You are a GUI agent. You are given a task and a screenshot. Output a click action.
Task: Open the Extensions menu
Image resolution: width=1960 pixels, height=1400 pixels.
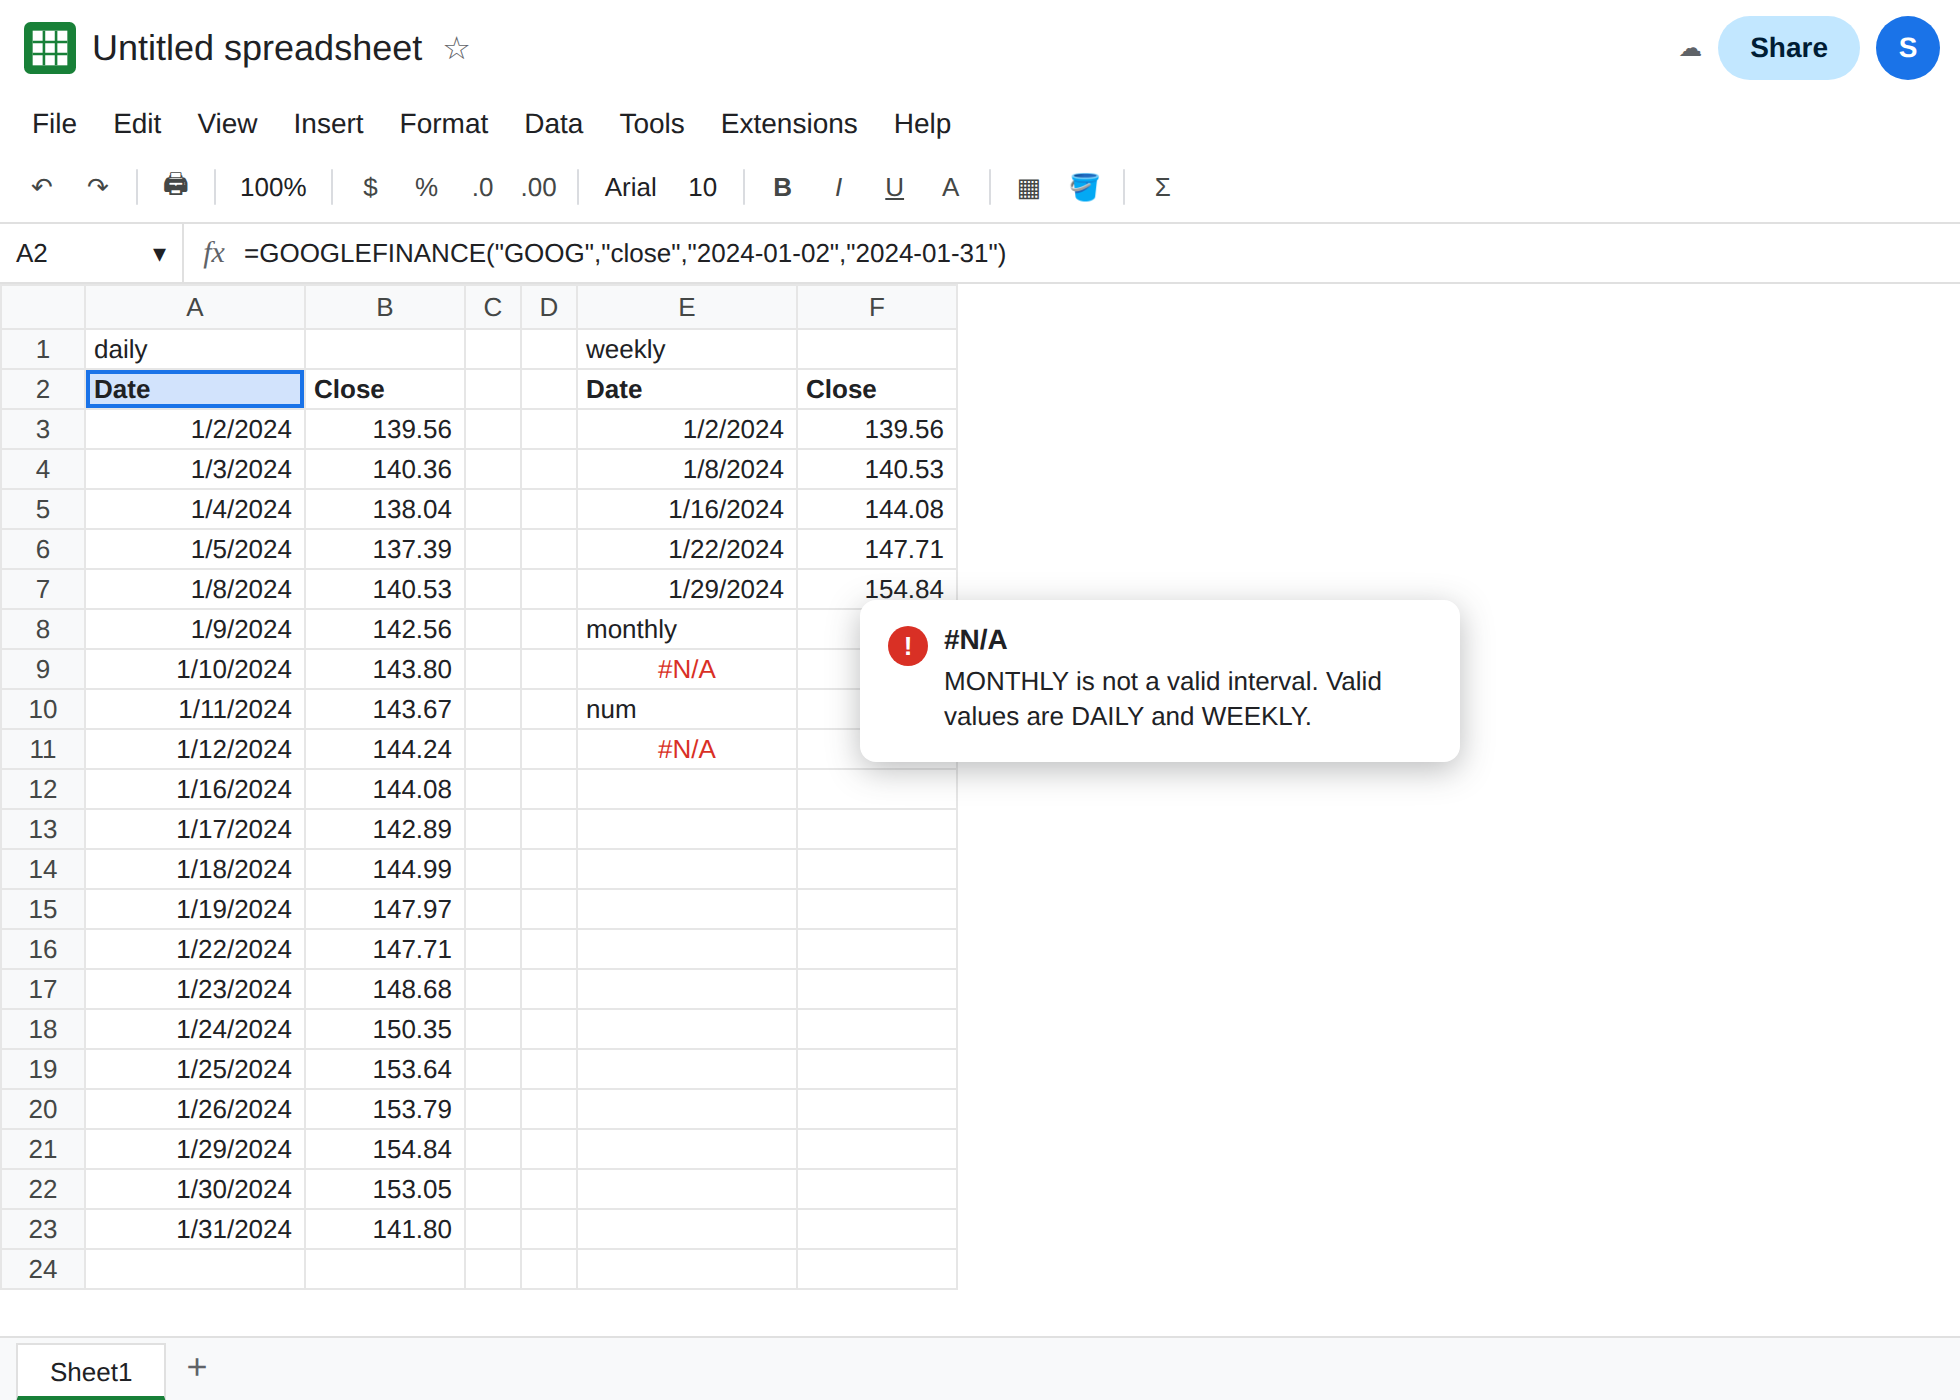(x=789, y=123)
